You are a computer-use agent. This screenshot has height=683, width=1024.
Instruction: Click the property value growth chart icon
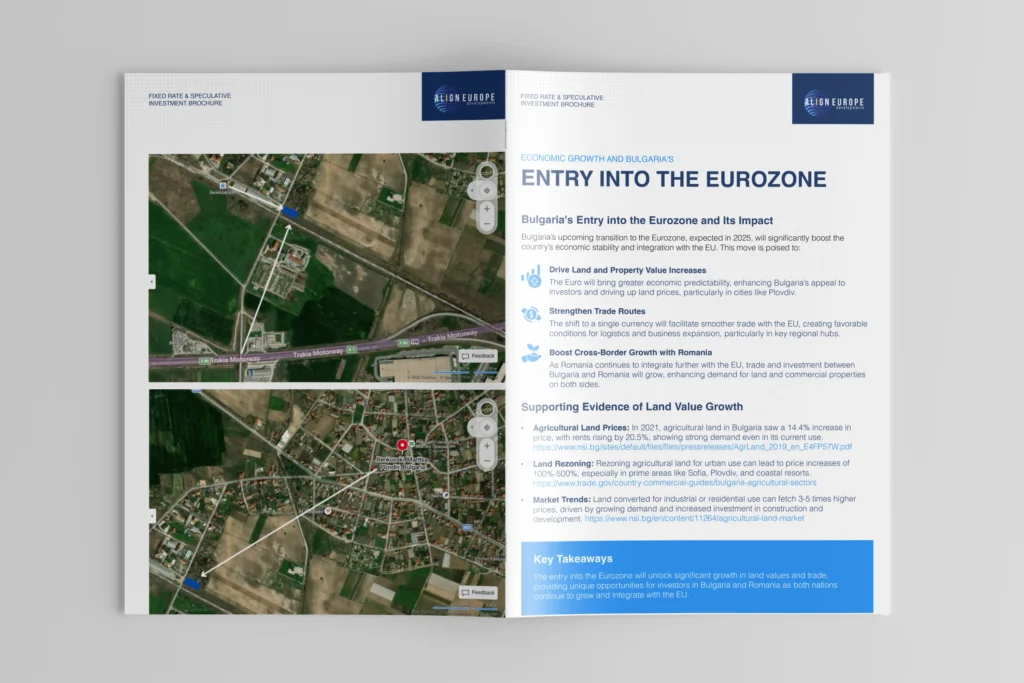pos(531,276)
